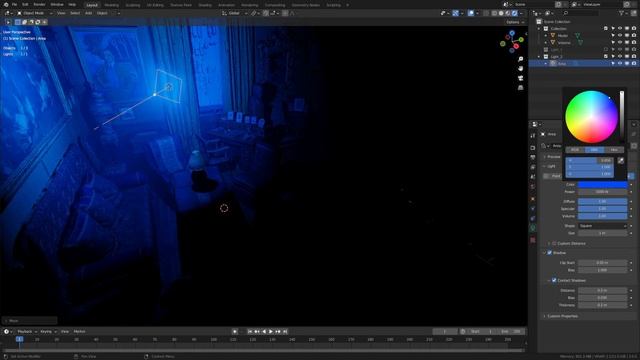The height and width of the screenshot is (360, 640).
Task: Toggle viewport visibility eye for Light_2 collection
Action: pyautogui.click(x=620, y=56)
